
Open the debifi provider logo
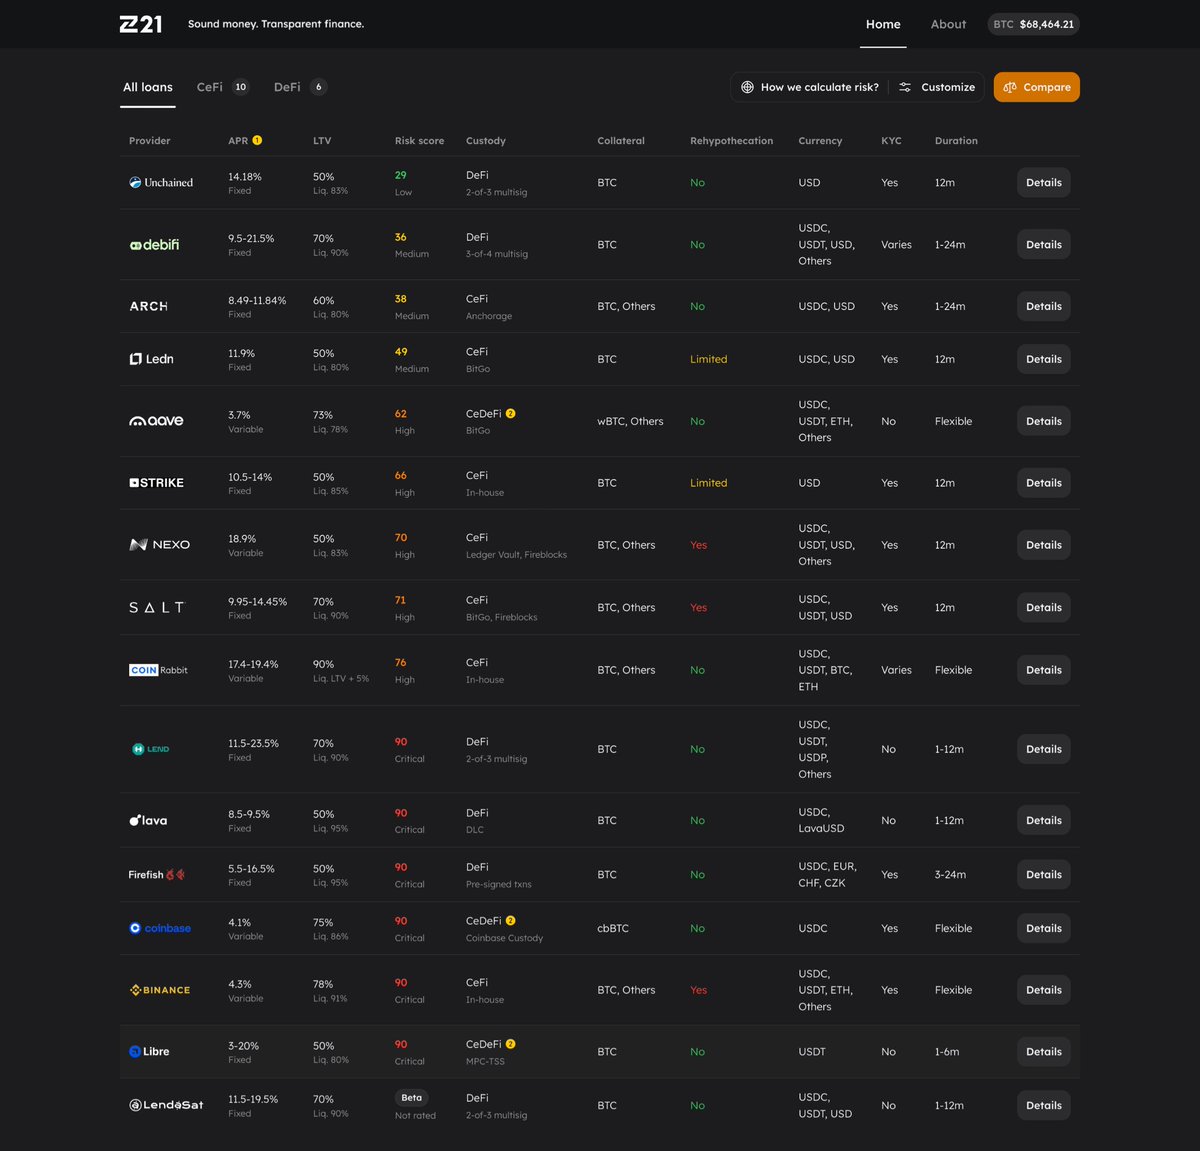click(154, 244)
